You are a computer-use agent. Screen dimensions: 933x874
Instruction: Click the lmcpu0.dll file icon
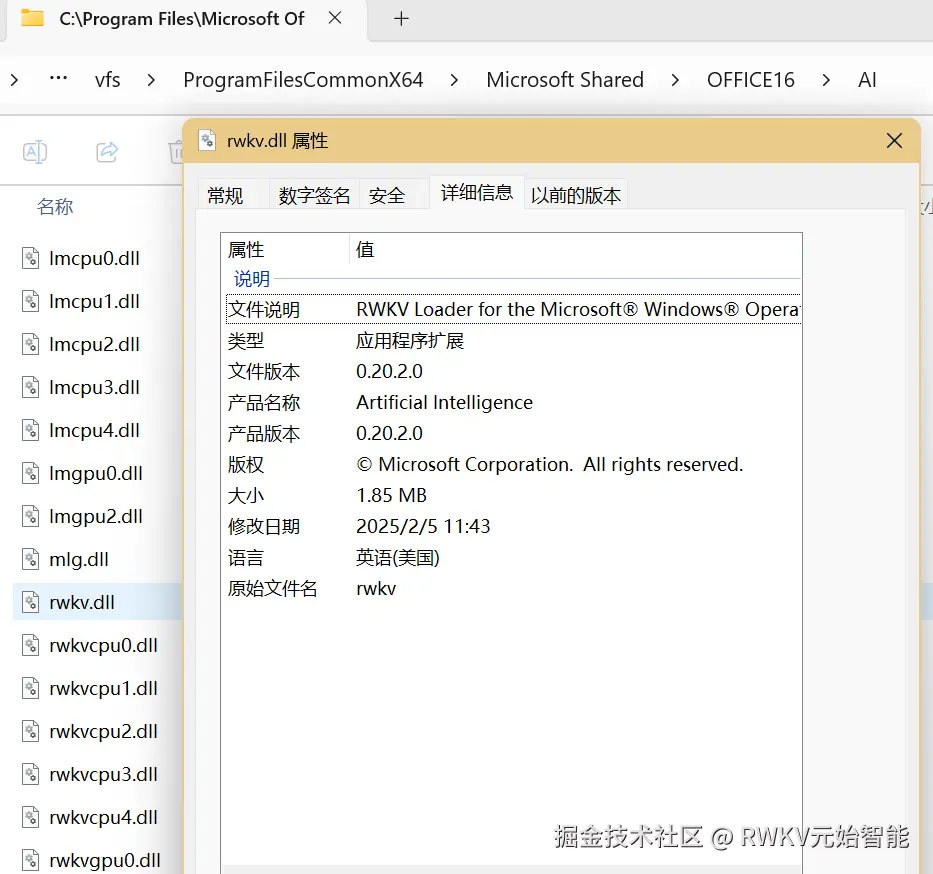coord(29,258)
